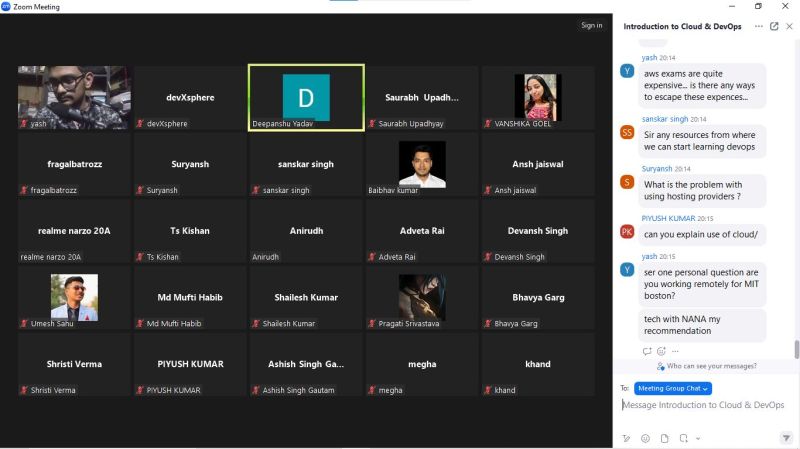Select VANSHIKA GOEL's participant tile

tap(538, 97)
